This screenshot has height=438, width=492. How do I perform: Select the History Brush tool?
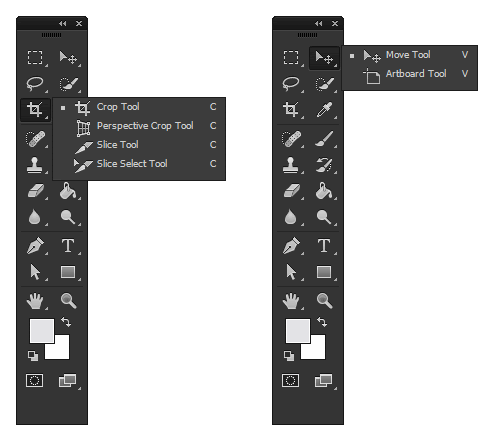click(x=324, y=165)
